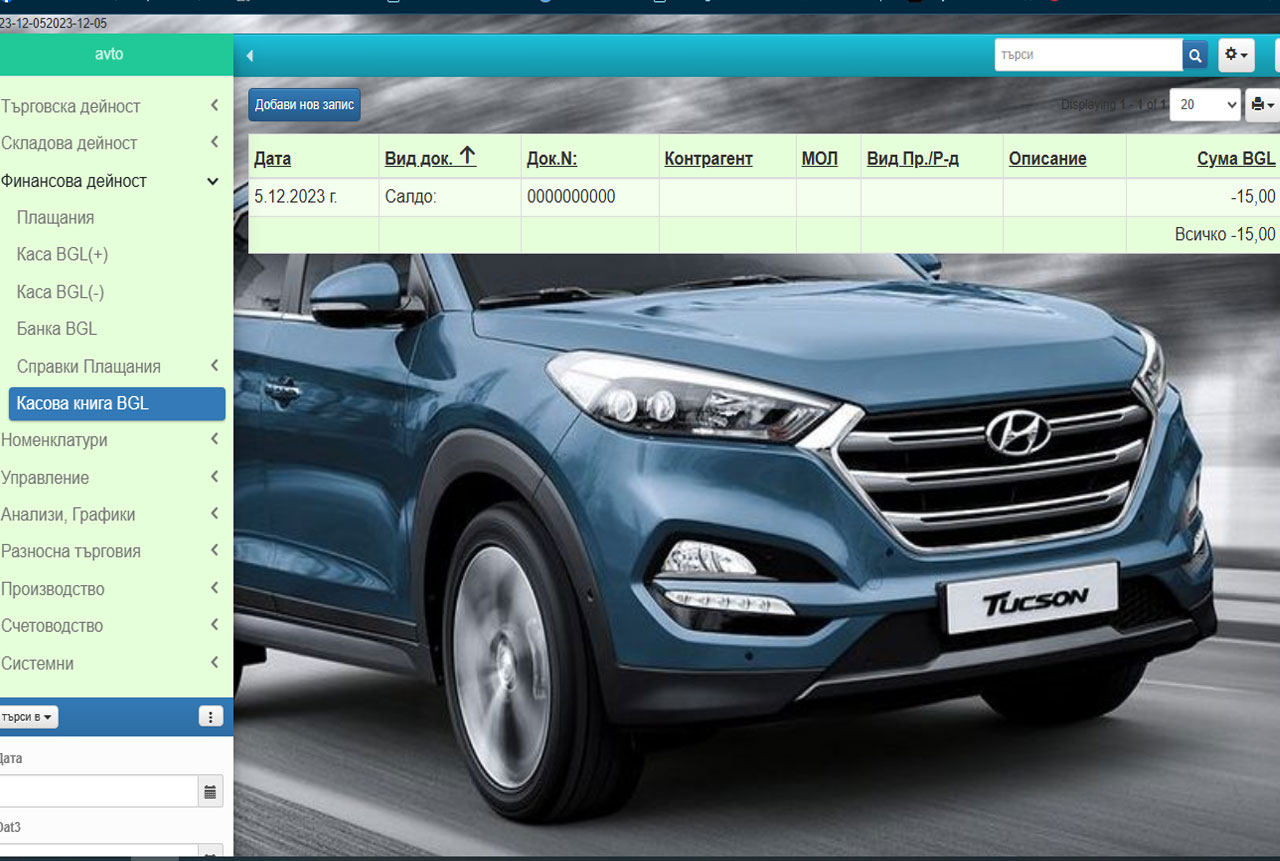1280x861 pixels.
Task: Click the search magnifier button
Action: [1195, 55]
